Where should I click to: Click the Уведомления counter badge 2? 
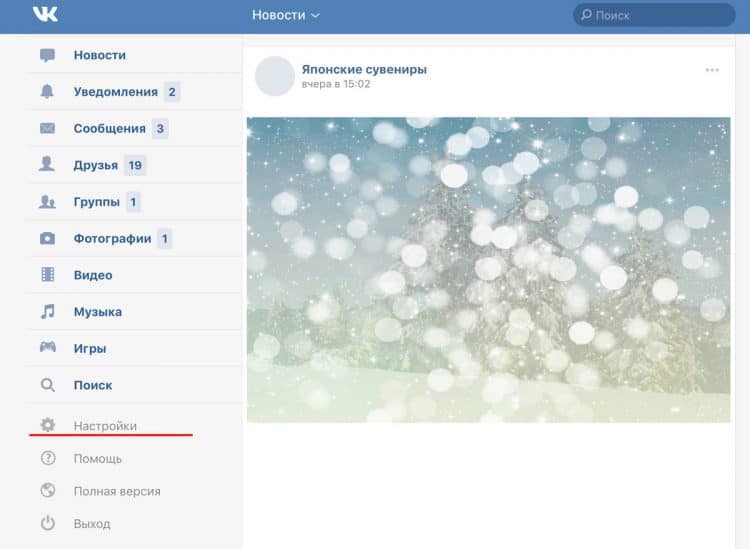tap(172, 92)
